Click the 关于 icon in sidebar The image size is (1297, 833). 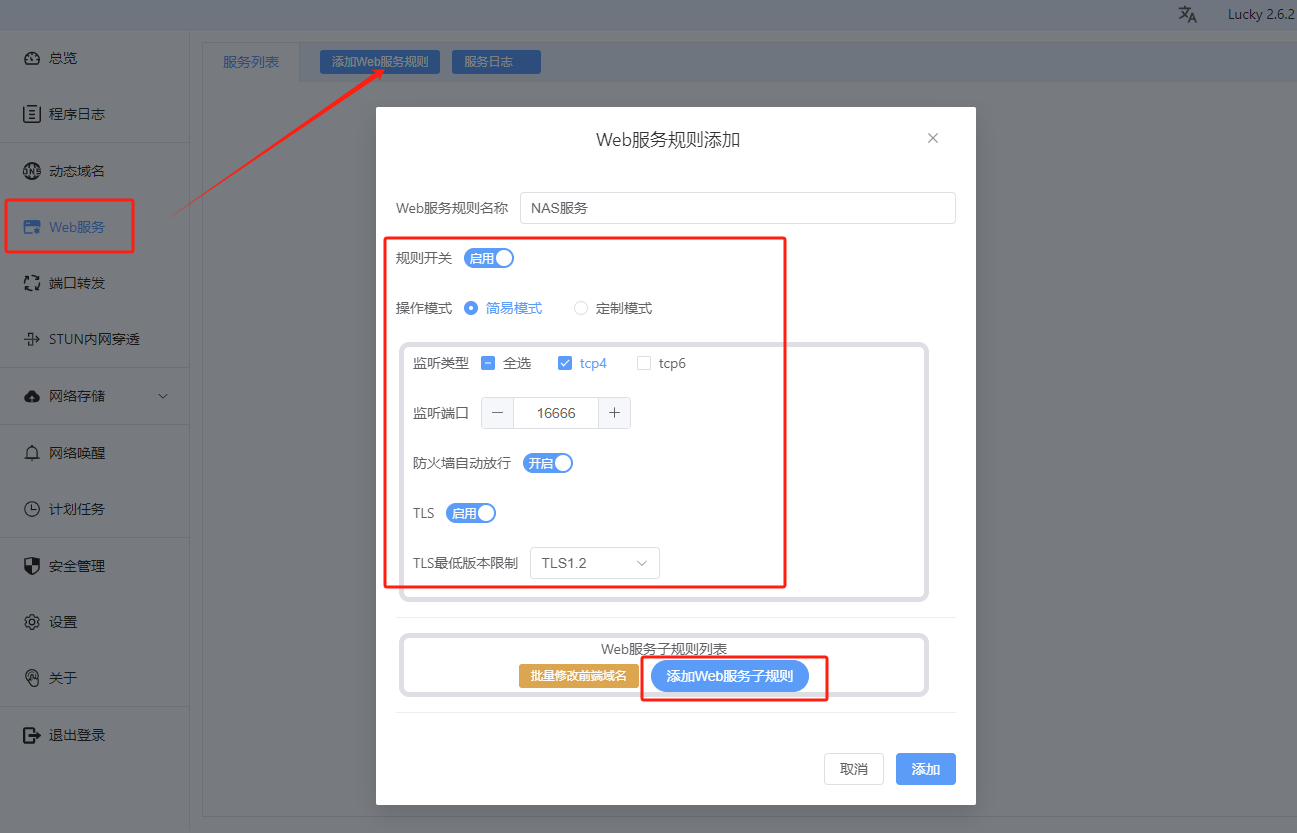click(32, 678)
